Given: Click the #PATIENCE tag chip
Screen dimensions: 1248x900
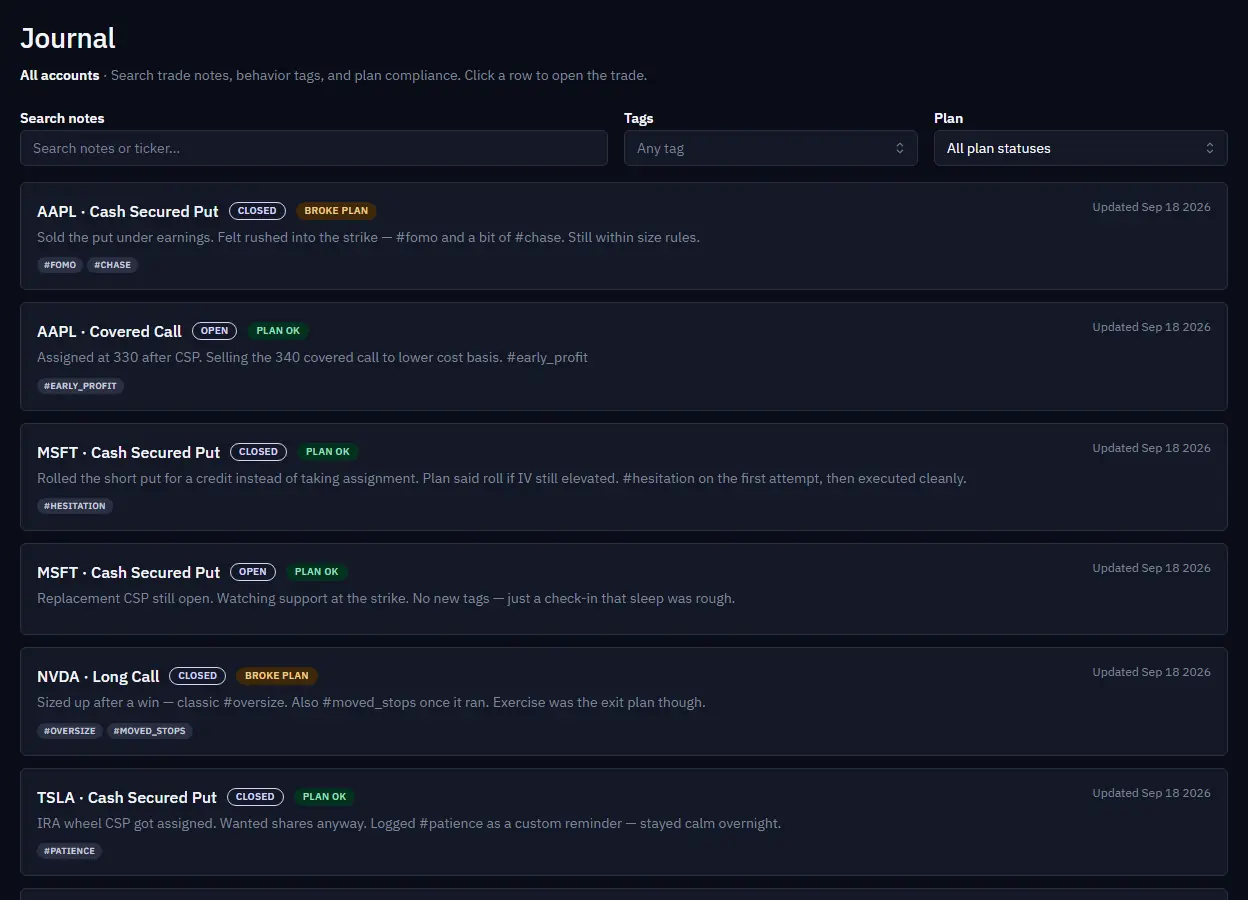Looking at the screenshot, I should tap(70, 851).
